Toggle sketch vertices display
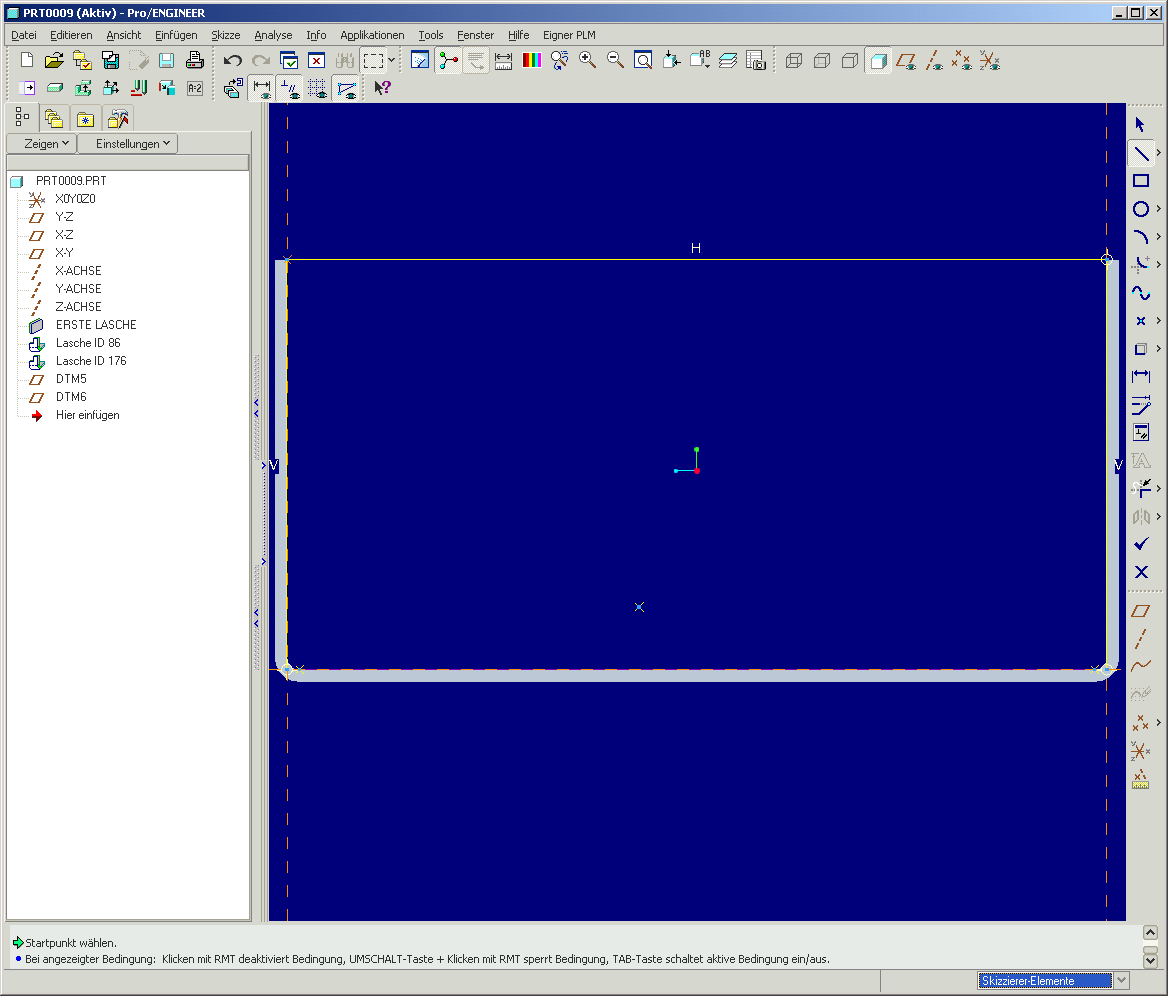 pyautogui.click(x=346, y=89)
